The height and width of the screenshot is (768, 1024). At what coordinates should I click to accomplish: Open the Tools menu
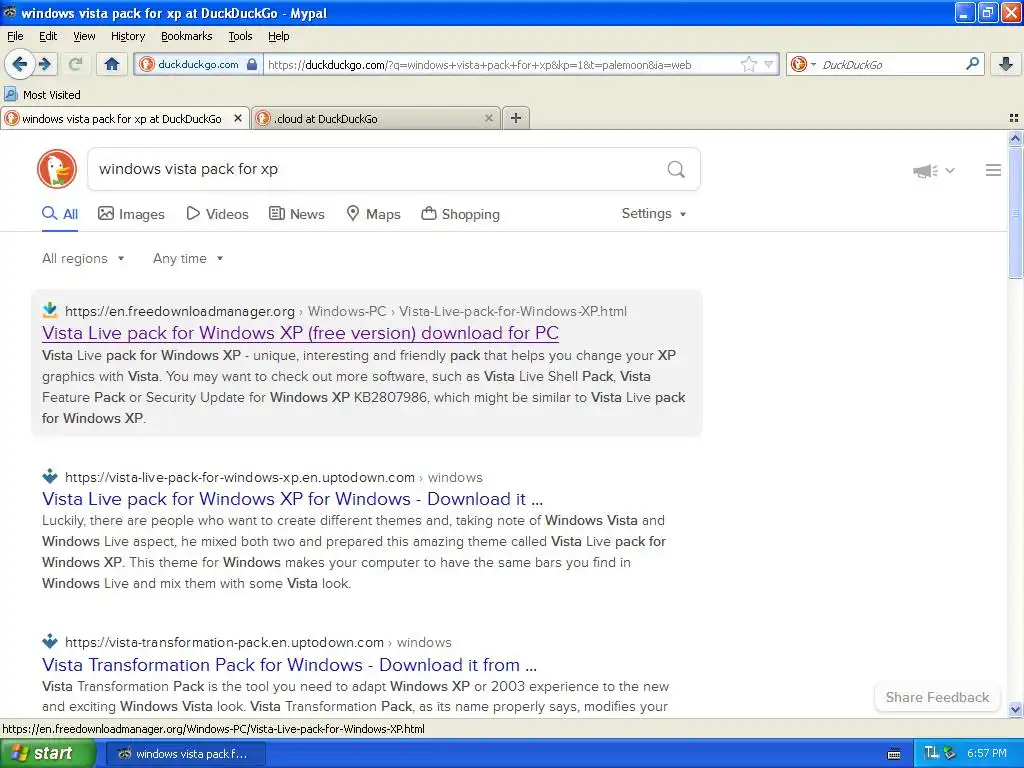240,36
